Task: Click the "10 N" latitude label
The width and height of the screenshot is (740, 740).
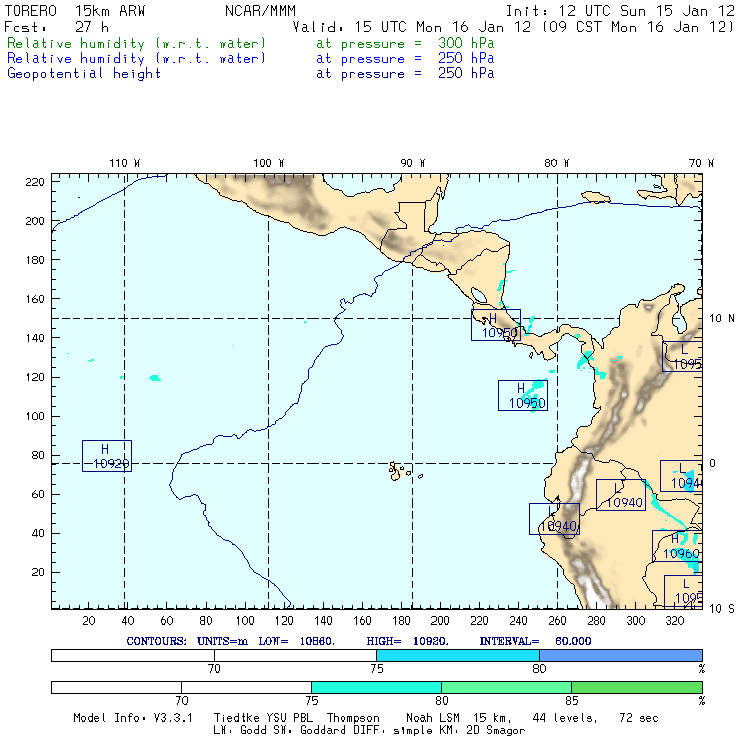Action: pyautogui.click(x=722, y=319)
